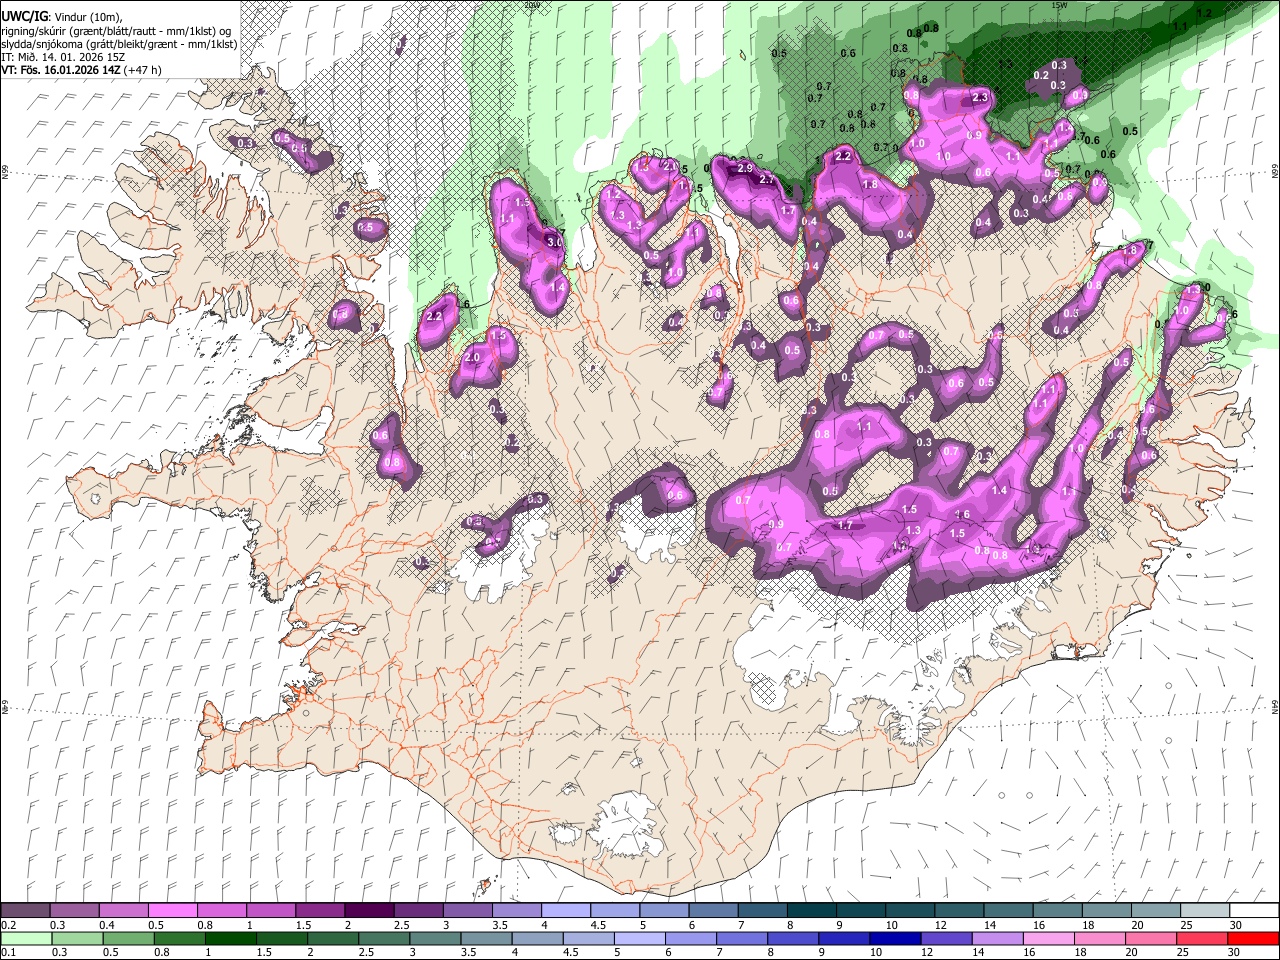The width and height of the screenshot is (1280, 960).
Task: Click the bright pink 0.5 swatch in upper scale
Action: pyautogui.click(x=172, y=911)
